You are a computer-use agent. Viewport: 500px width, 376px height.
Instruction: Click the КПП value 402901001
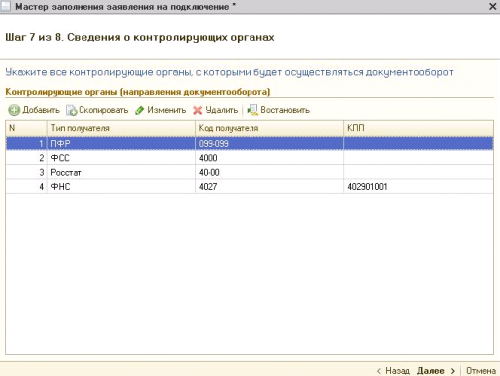(x=367, y=187)
